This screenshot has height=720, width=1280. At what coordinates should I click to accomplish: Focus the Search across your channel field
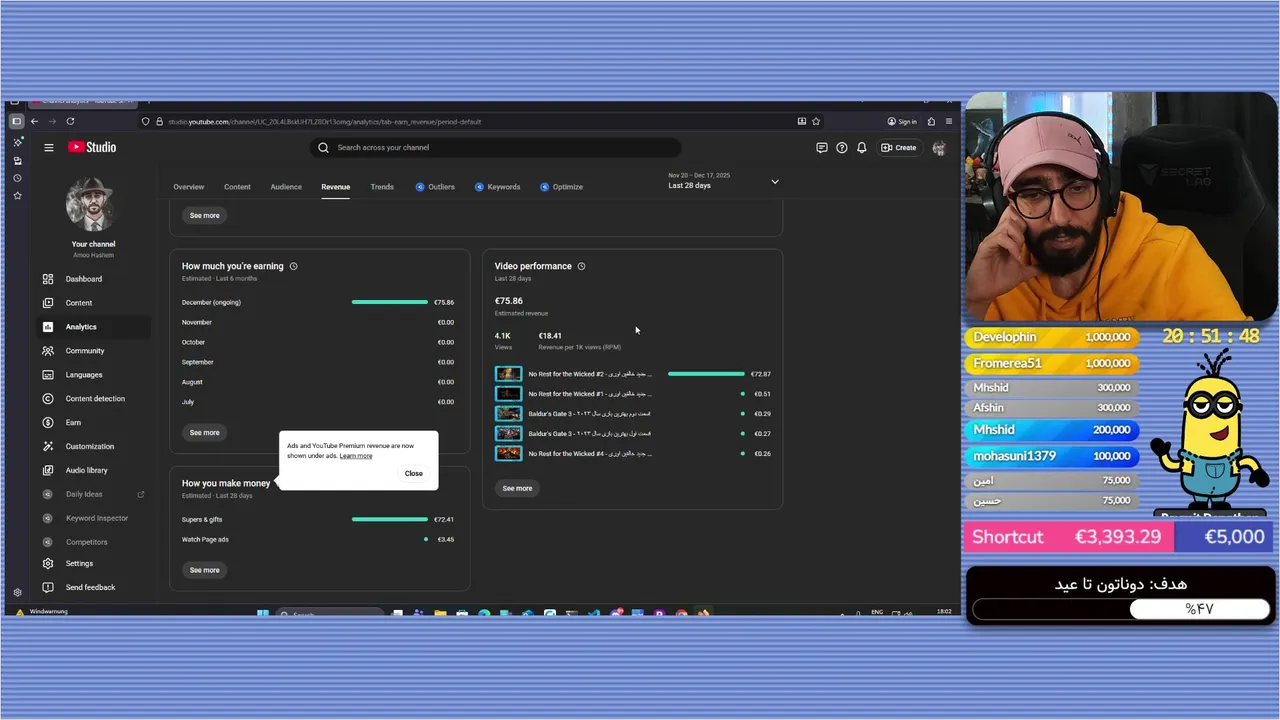tap(495, 147)
